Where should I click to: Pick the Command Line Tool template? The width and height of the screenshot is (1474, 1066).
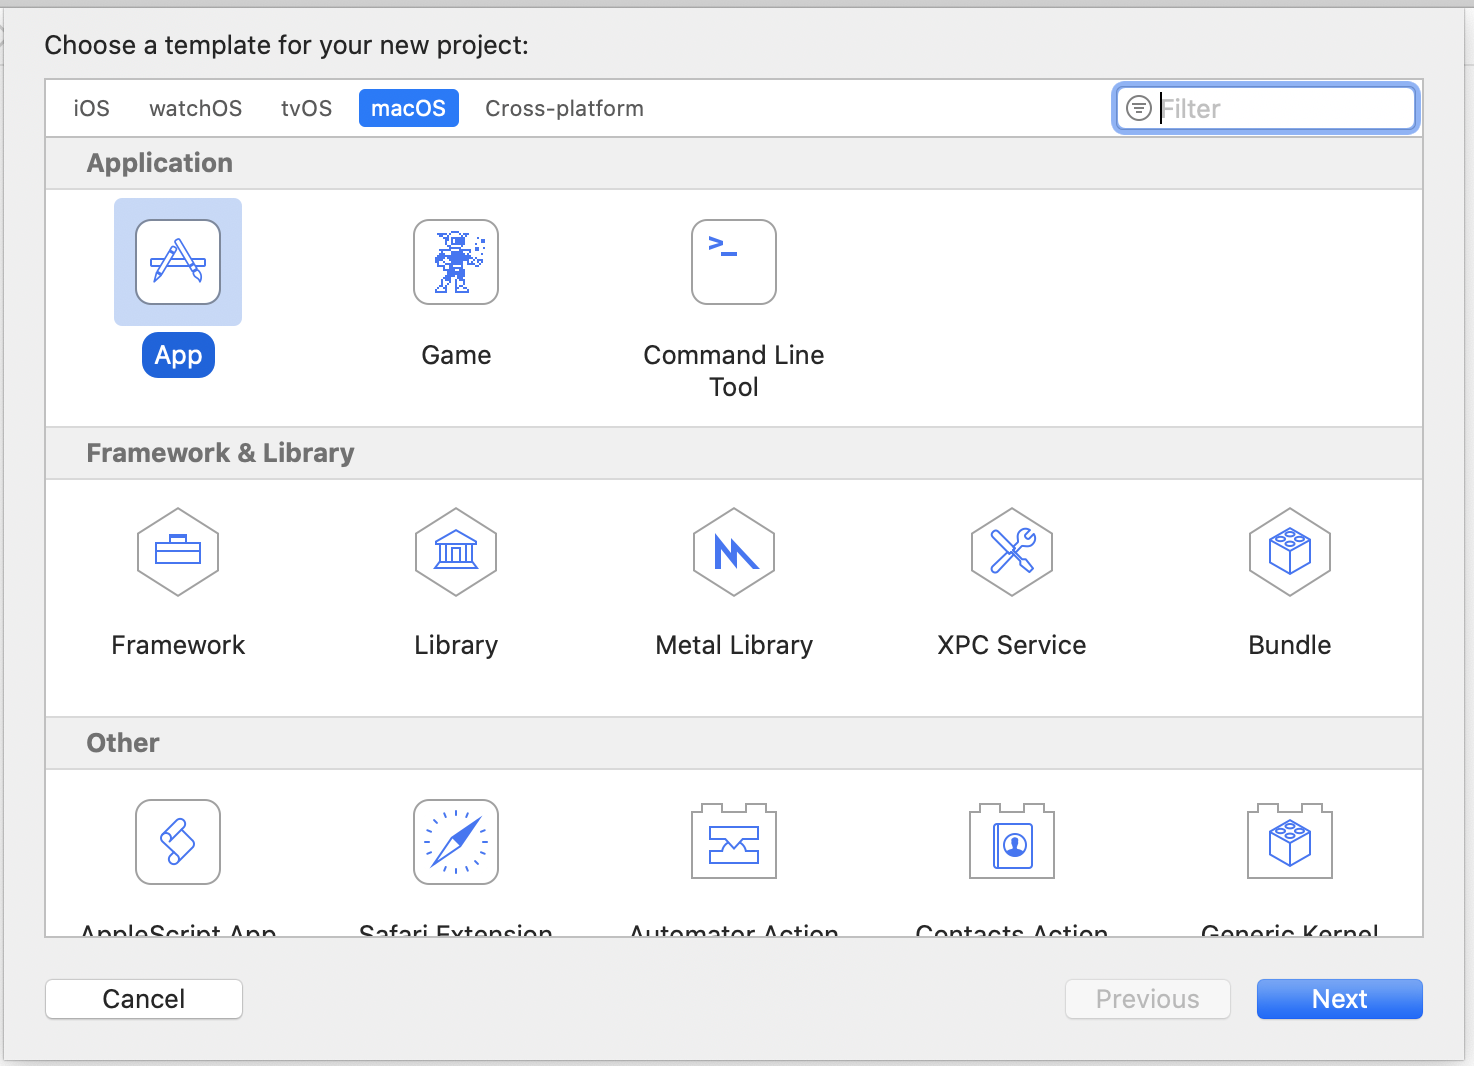point(734,262)
